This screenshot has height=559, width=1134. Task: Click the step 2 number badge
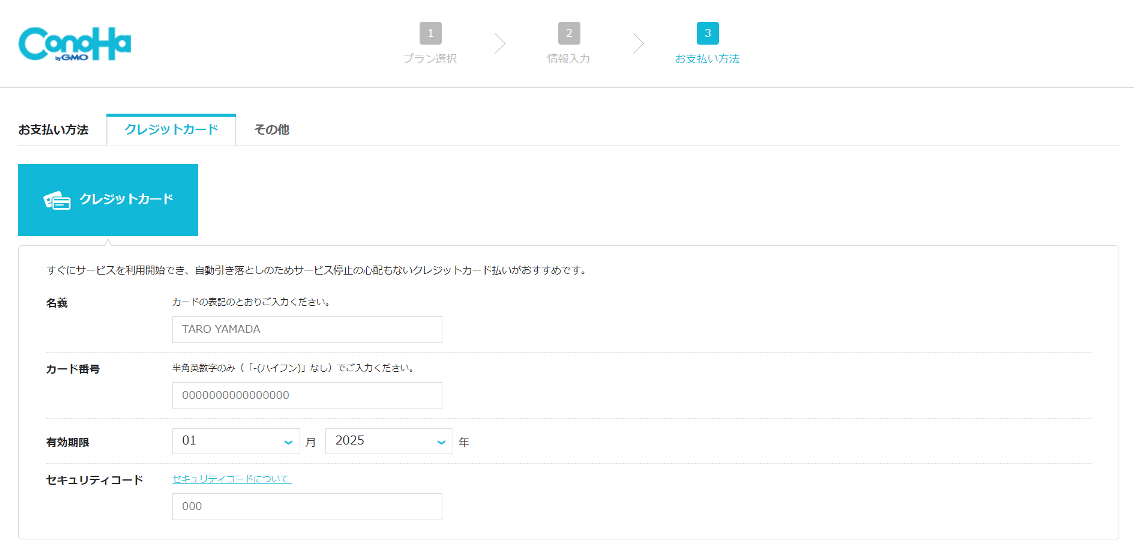coord(569,33)
